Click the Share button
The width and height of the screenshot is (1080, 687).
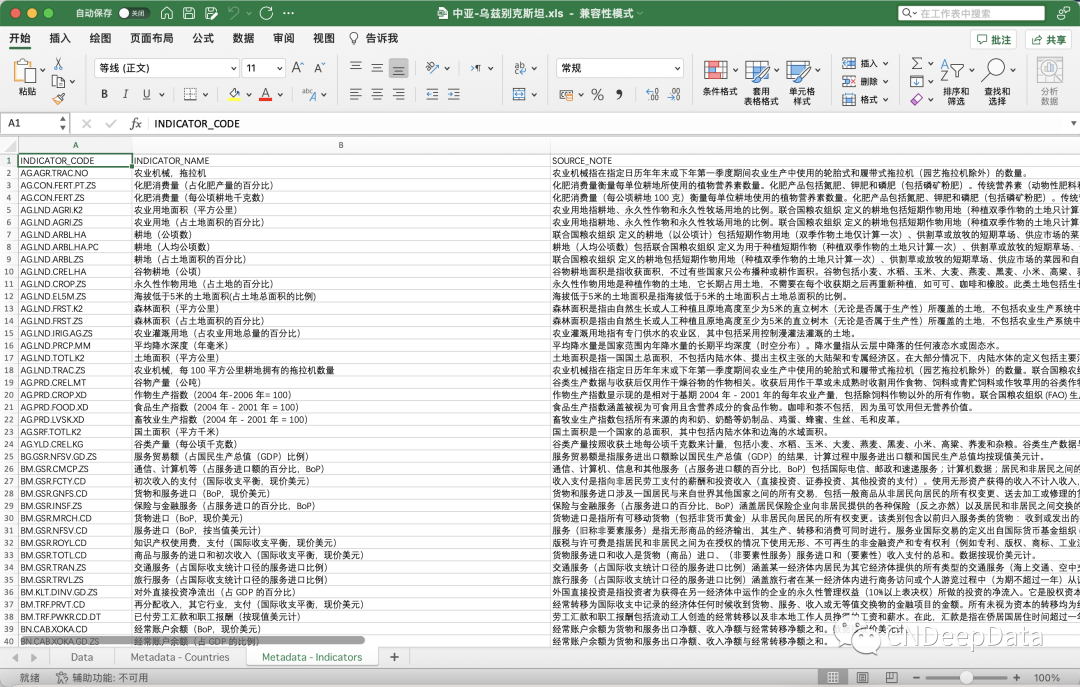[x=1048, y=39]
